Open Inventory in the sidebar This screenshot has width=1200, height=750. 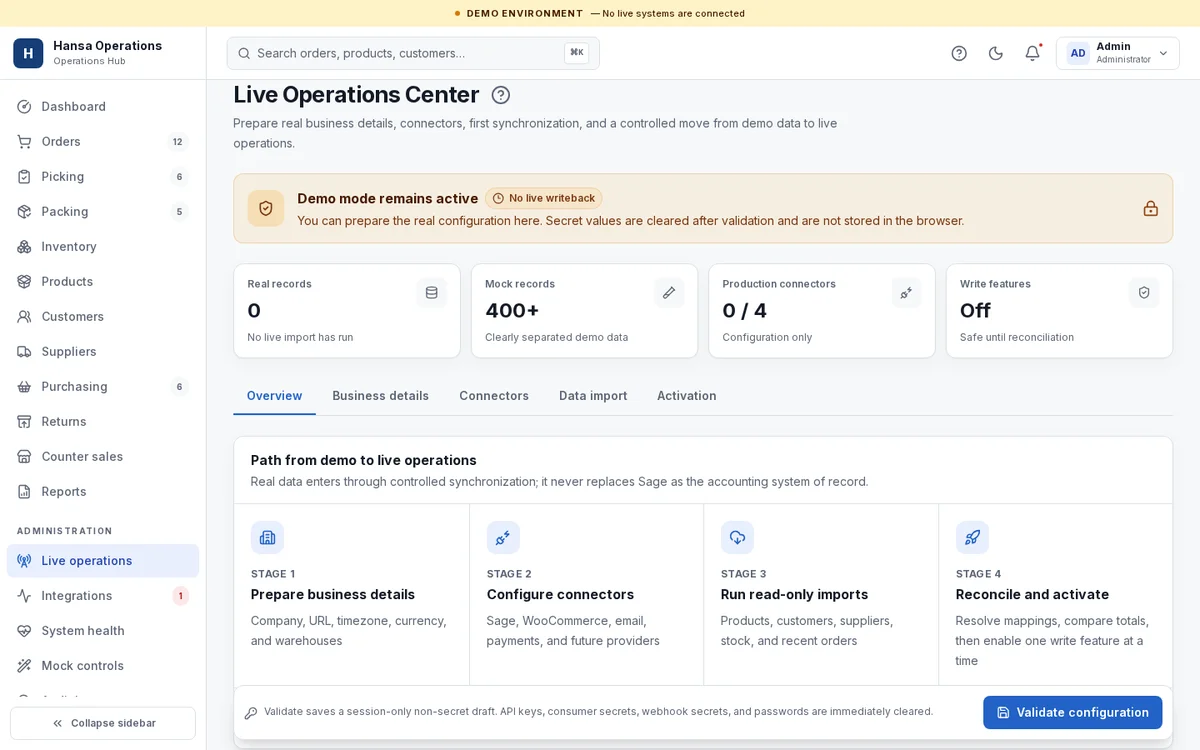click(x=103, y=247)
